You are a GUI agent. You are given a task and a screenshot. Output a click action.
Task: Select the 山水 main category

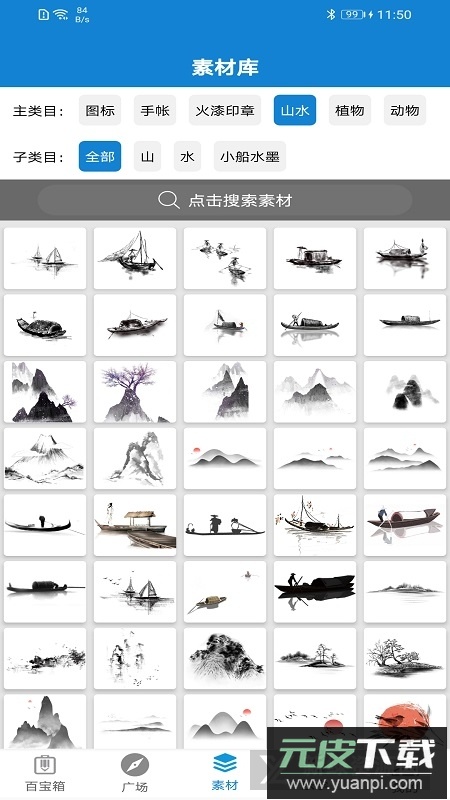click(295, 110)
